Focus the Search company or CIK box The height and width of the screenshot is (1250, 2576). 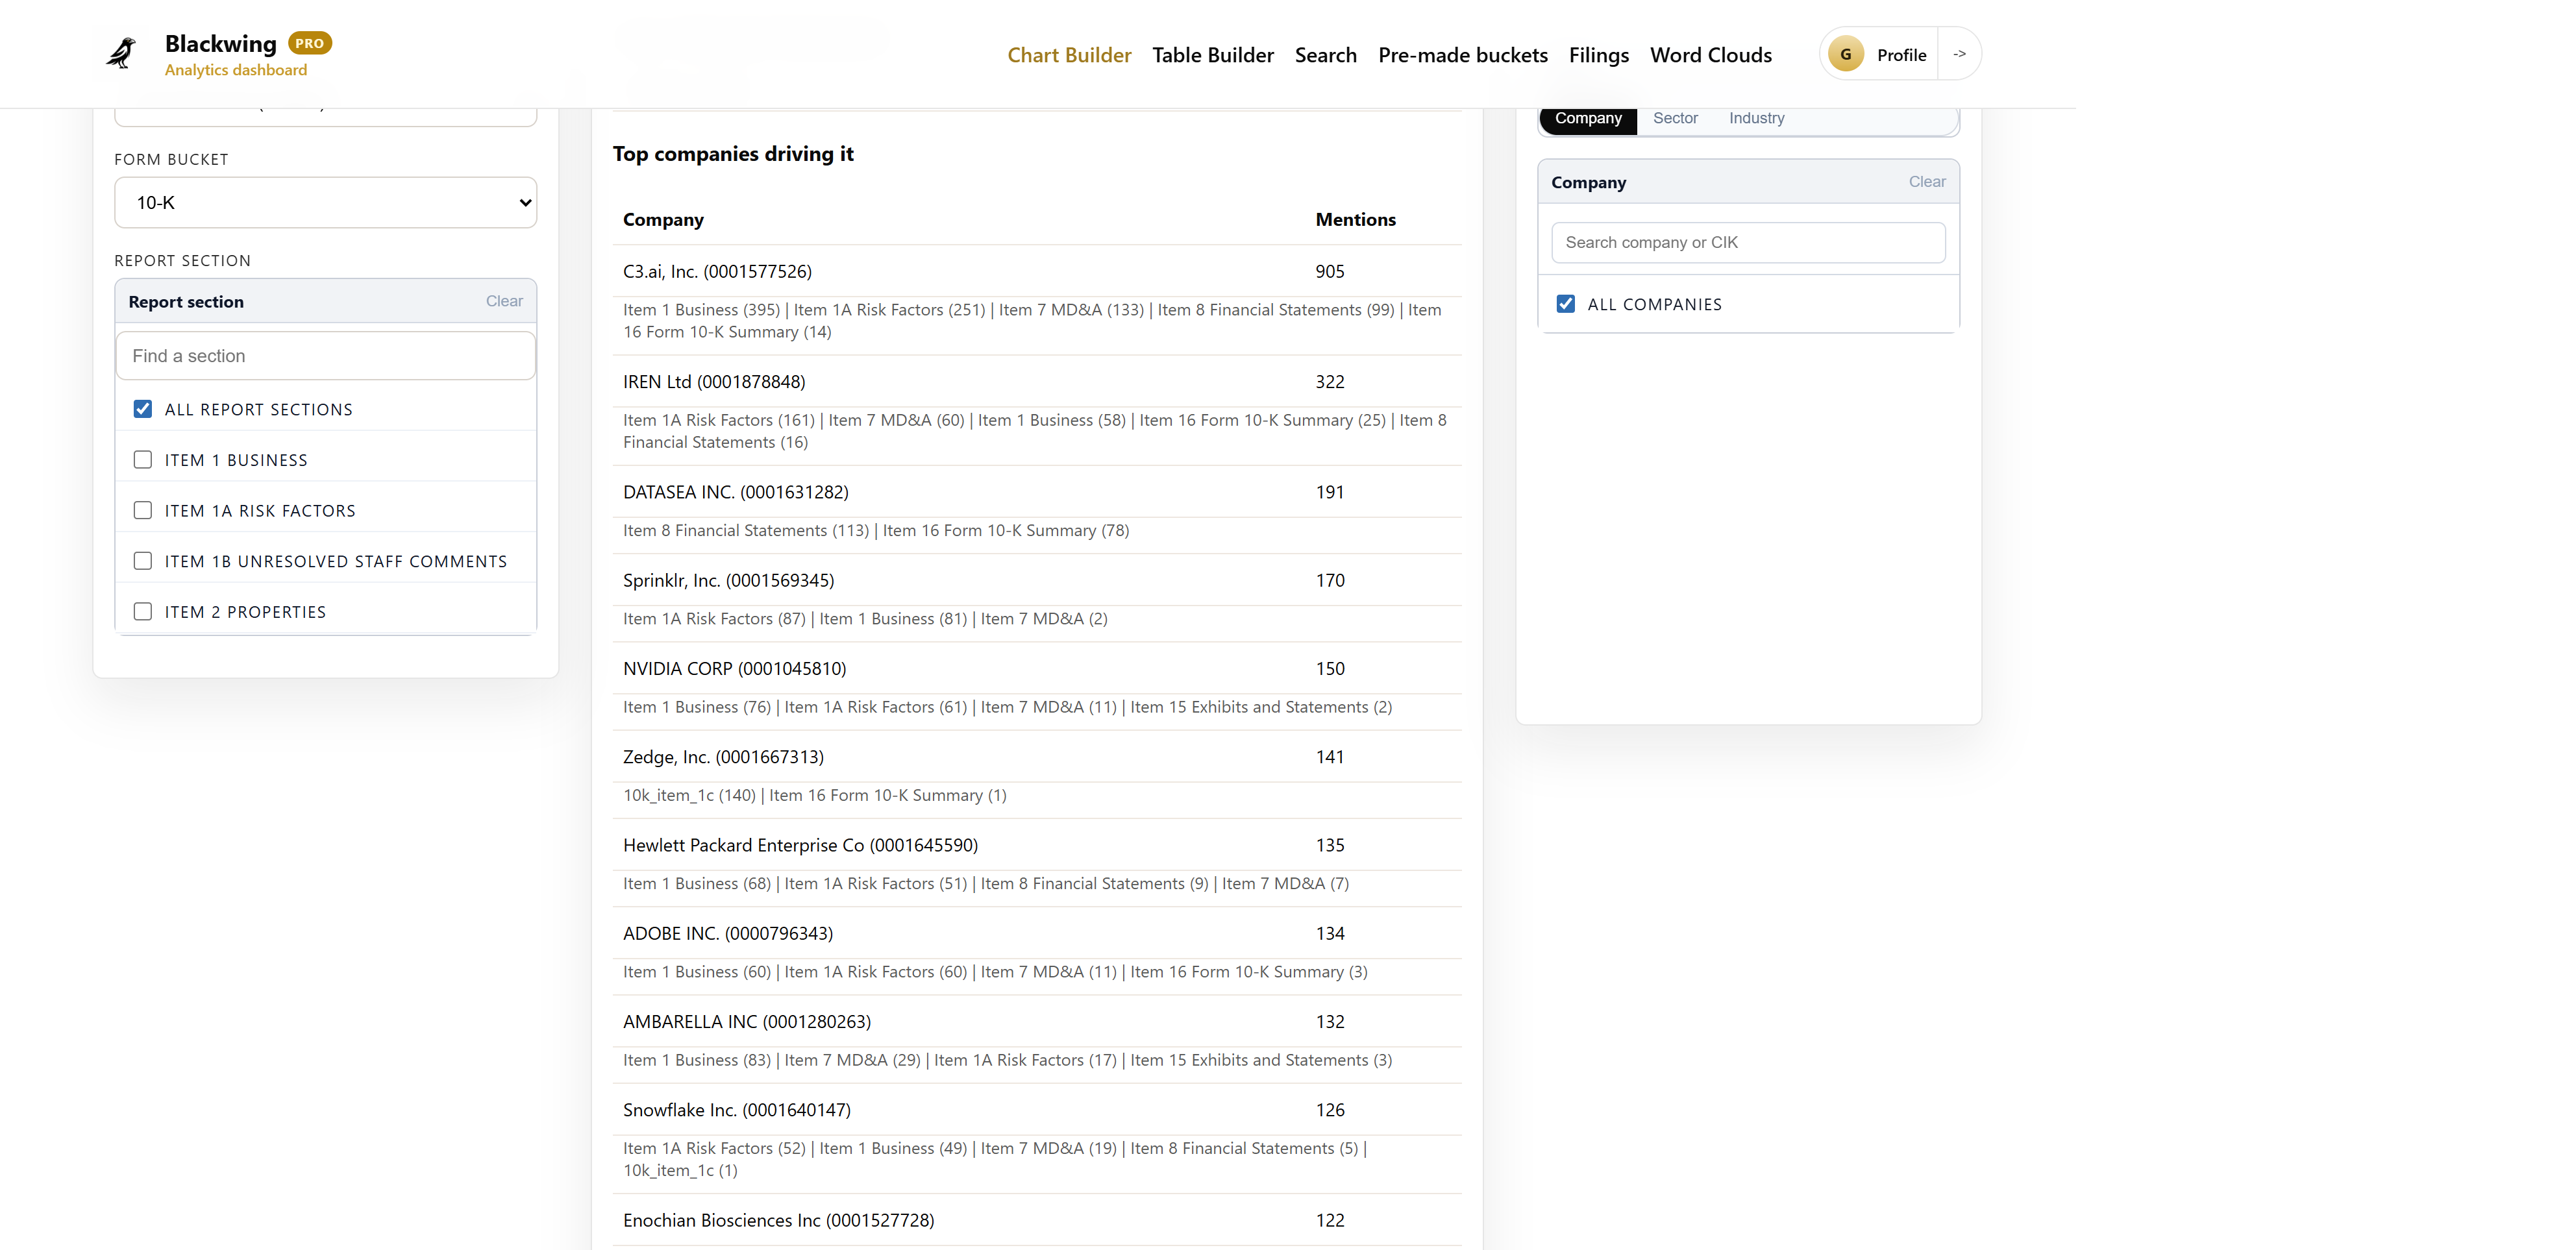(1747, 243)
